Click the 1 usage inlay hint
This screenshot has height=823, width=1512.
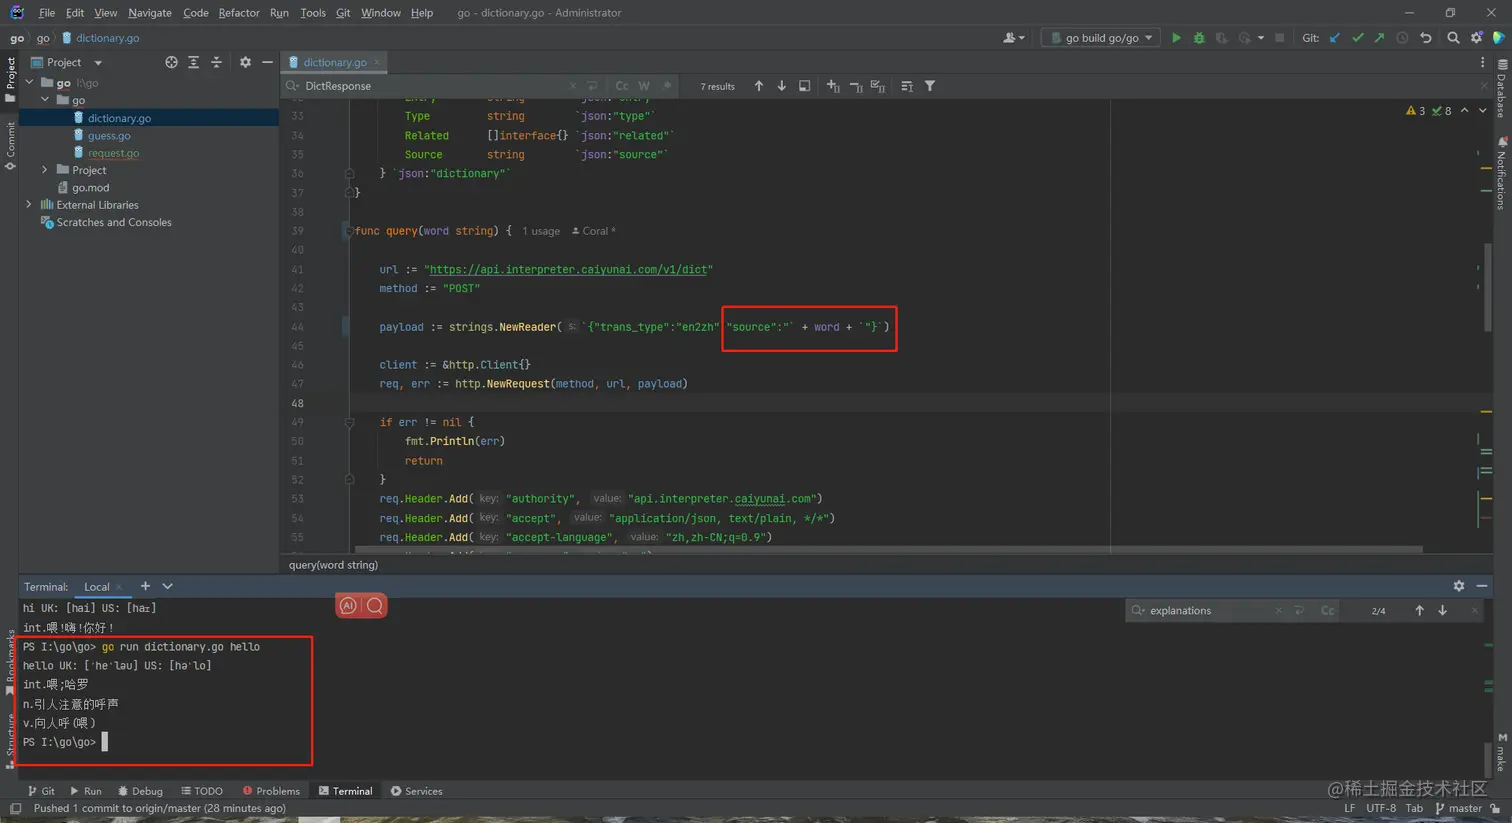541,231
